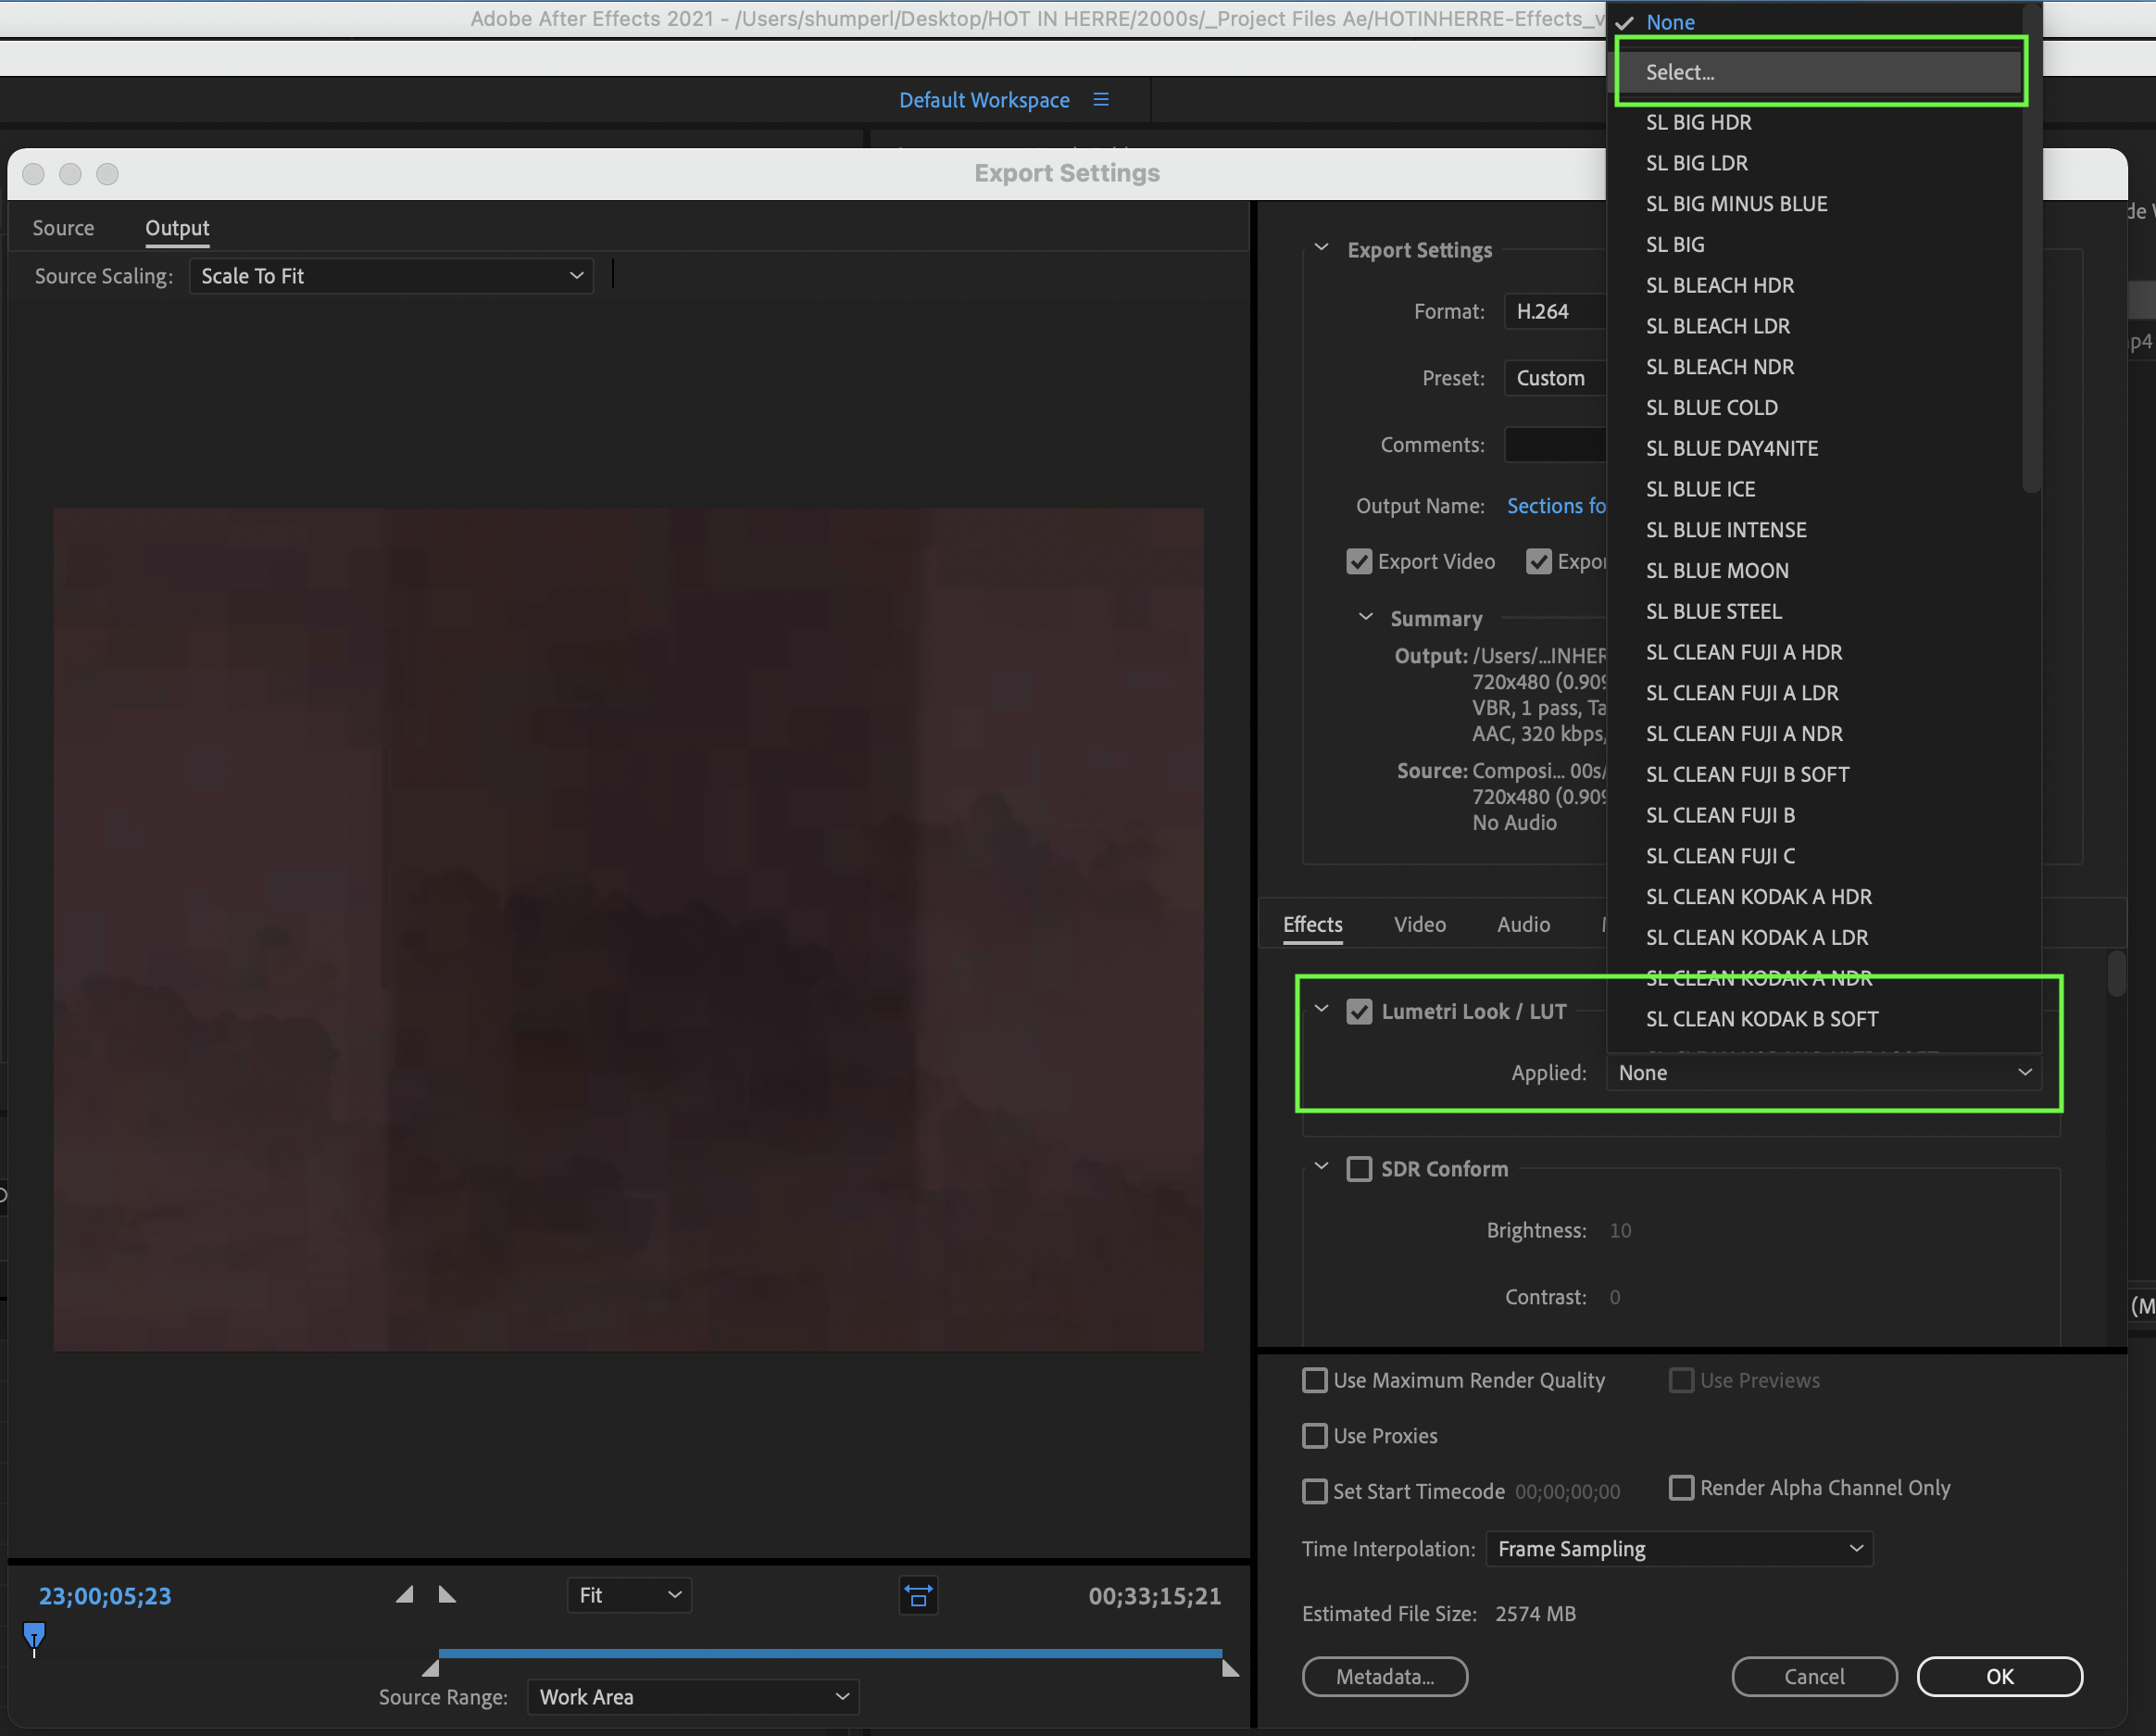Viewport: 2156px width, 1736px height.
Task: Switch to the Source tab
Action: tap(63, 228)
